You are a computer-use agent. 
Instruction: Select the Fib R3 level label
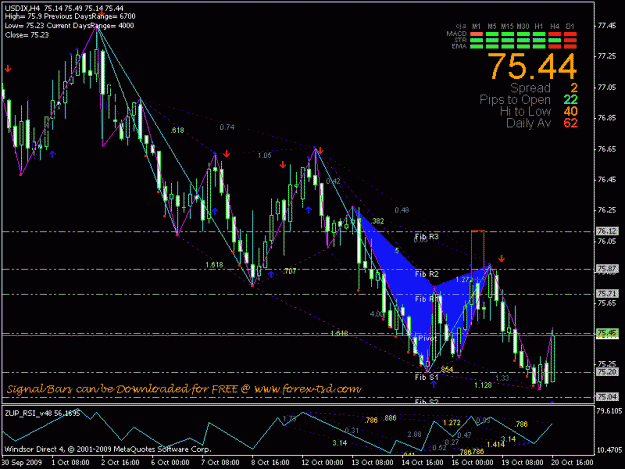[x=426, y=237]
